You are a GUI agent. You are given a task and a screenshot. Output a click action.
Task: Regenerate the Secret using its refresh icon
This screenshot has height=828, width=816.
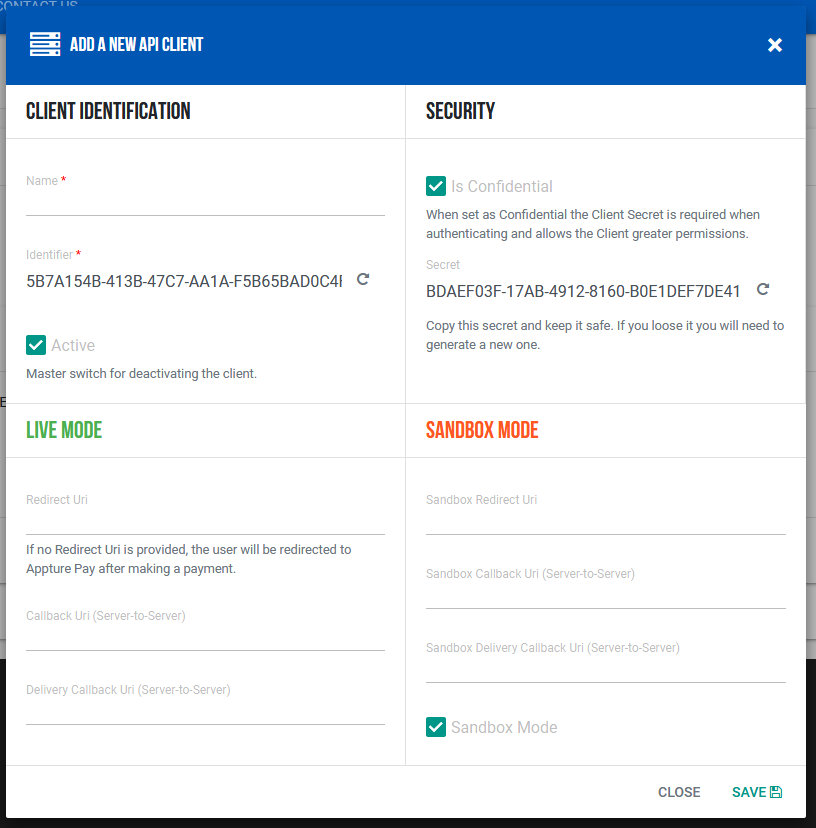click(763, 290)
